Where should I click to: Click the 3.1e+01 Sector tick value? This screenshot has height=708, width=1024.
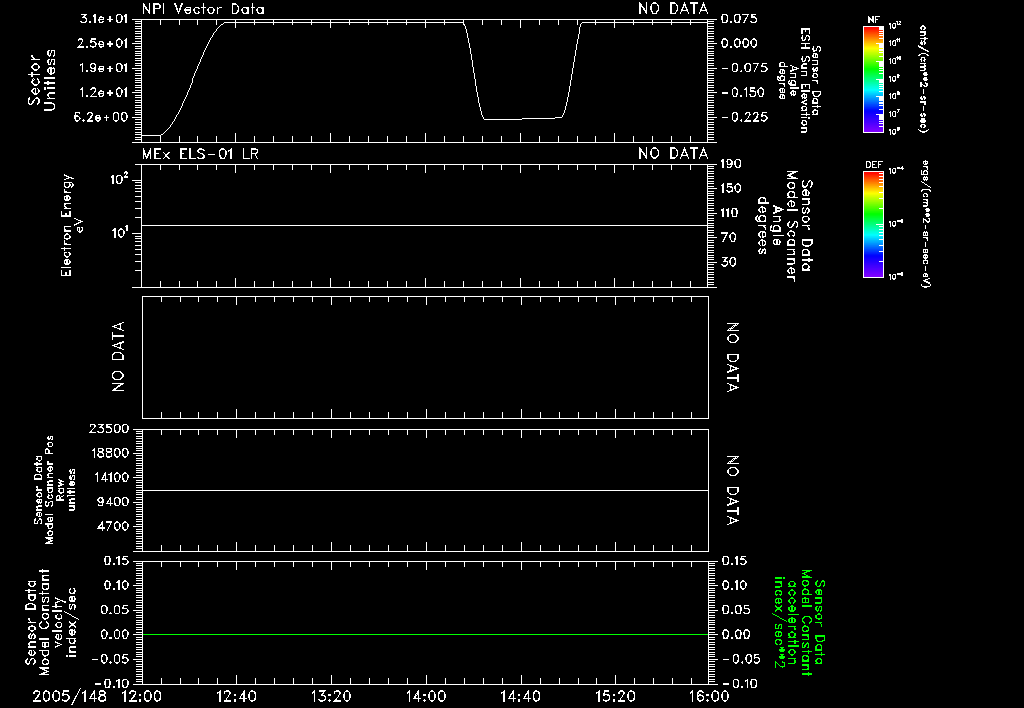click(104, 19)
